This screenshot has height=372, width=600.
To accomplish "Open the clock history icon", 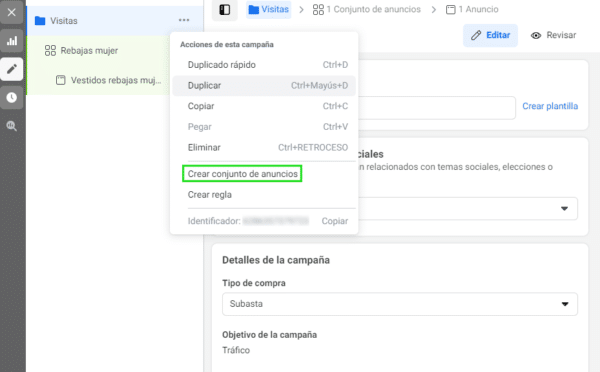I will [11, 98].
